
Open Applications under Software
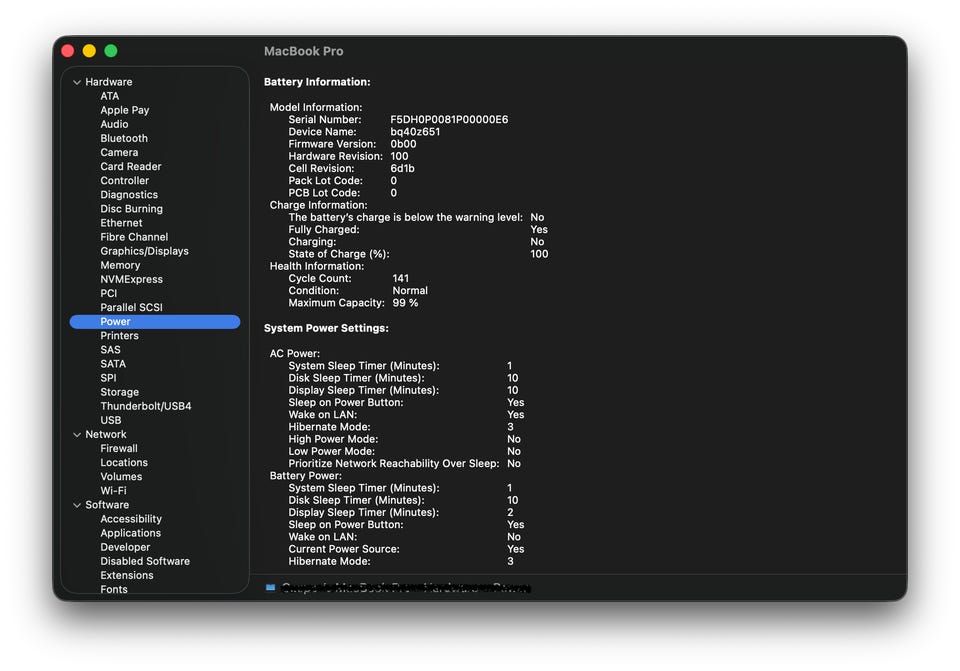[130, 533]
